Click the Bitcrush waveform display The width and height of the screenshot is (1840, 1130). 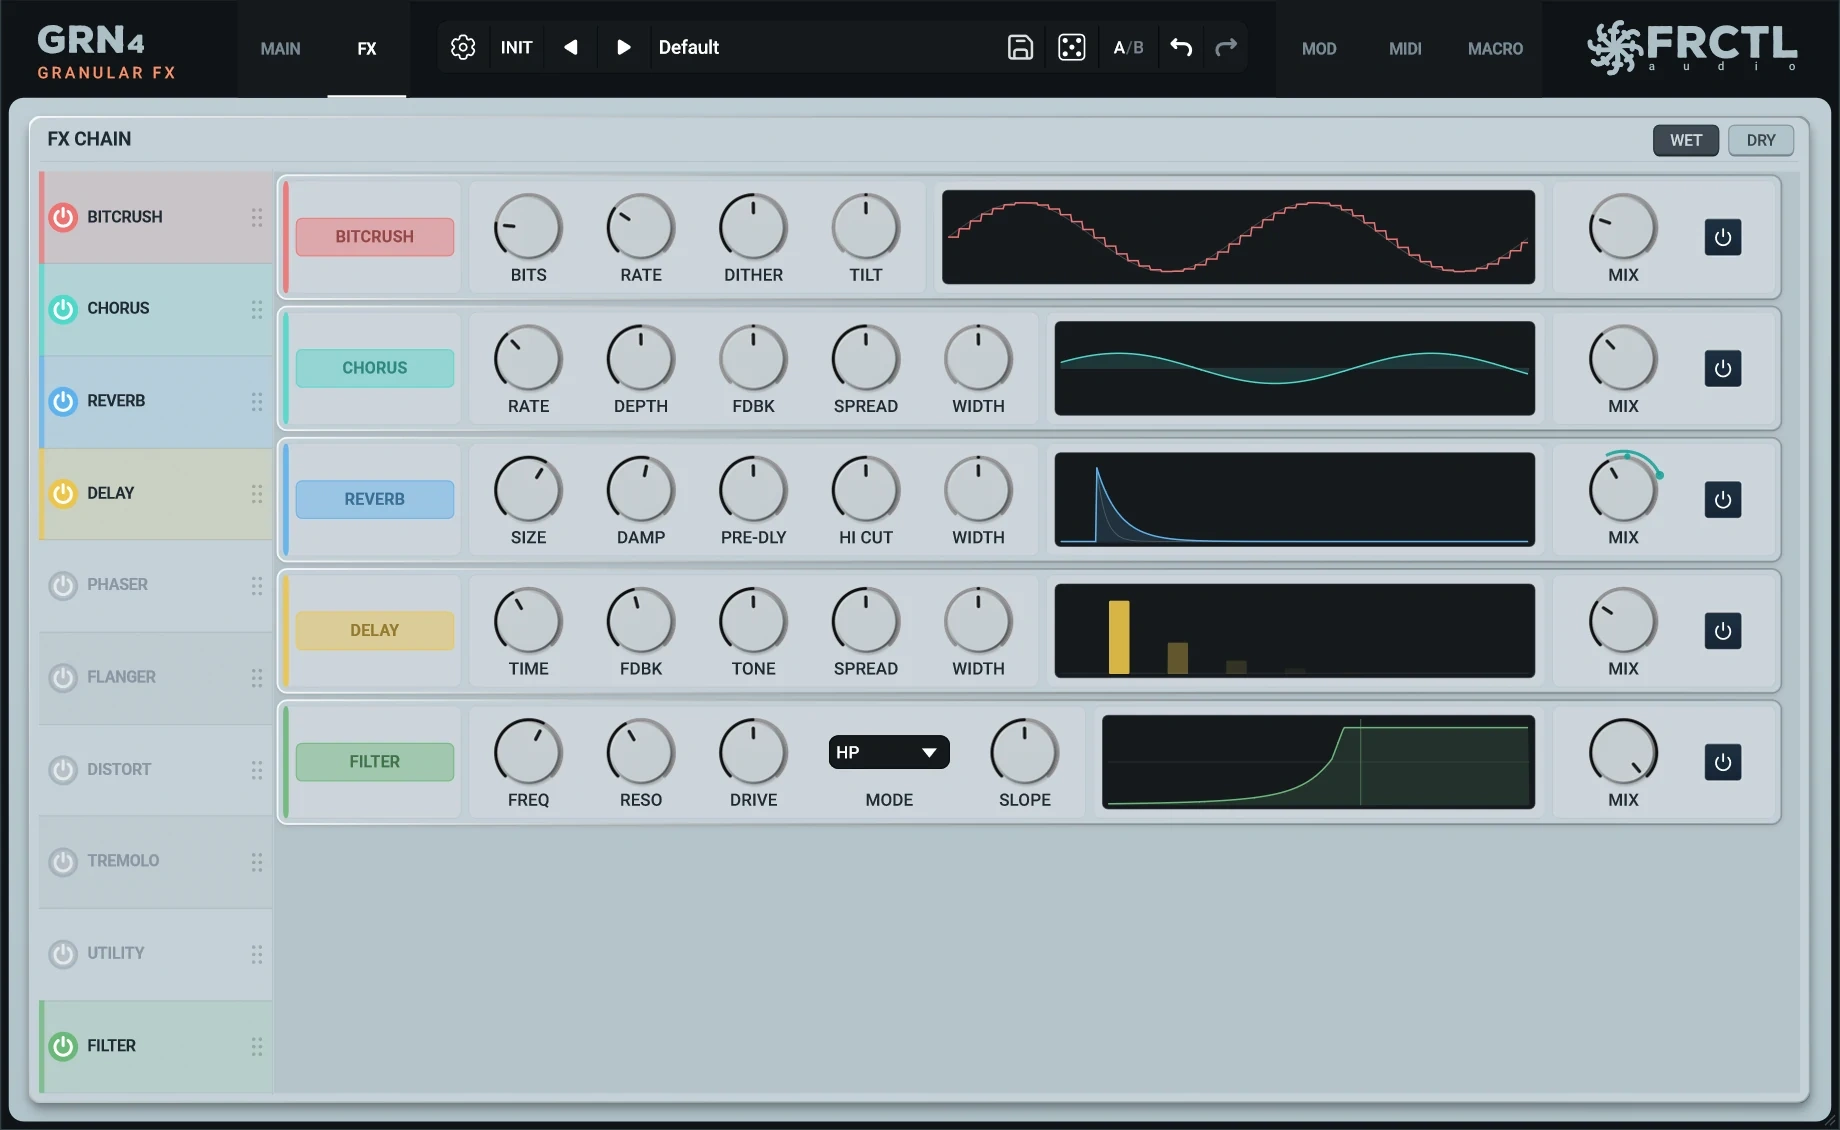coord(1238,237)
